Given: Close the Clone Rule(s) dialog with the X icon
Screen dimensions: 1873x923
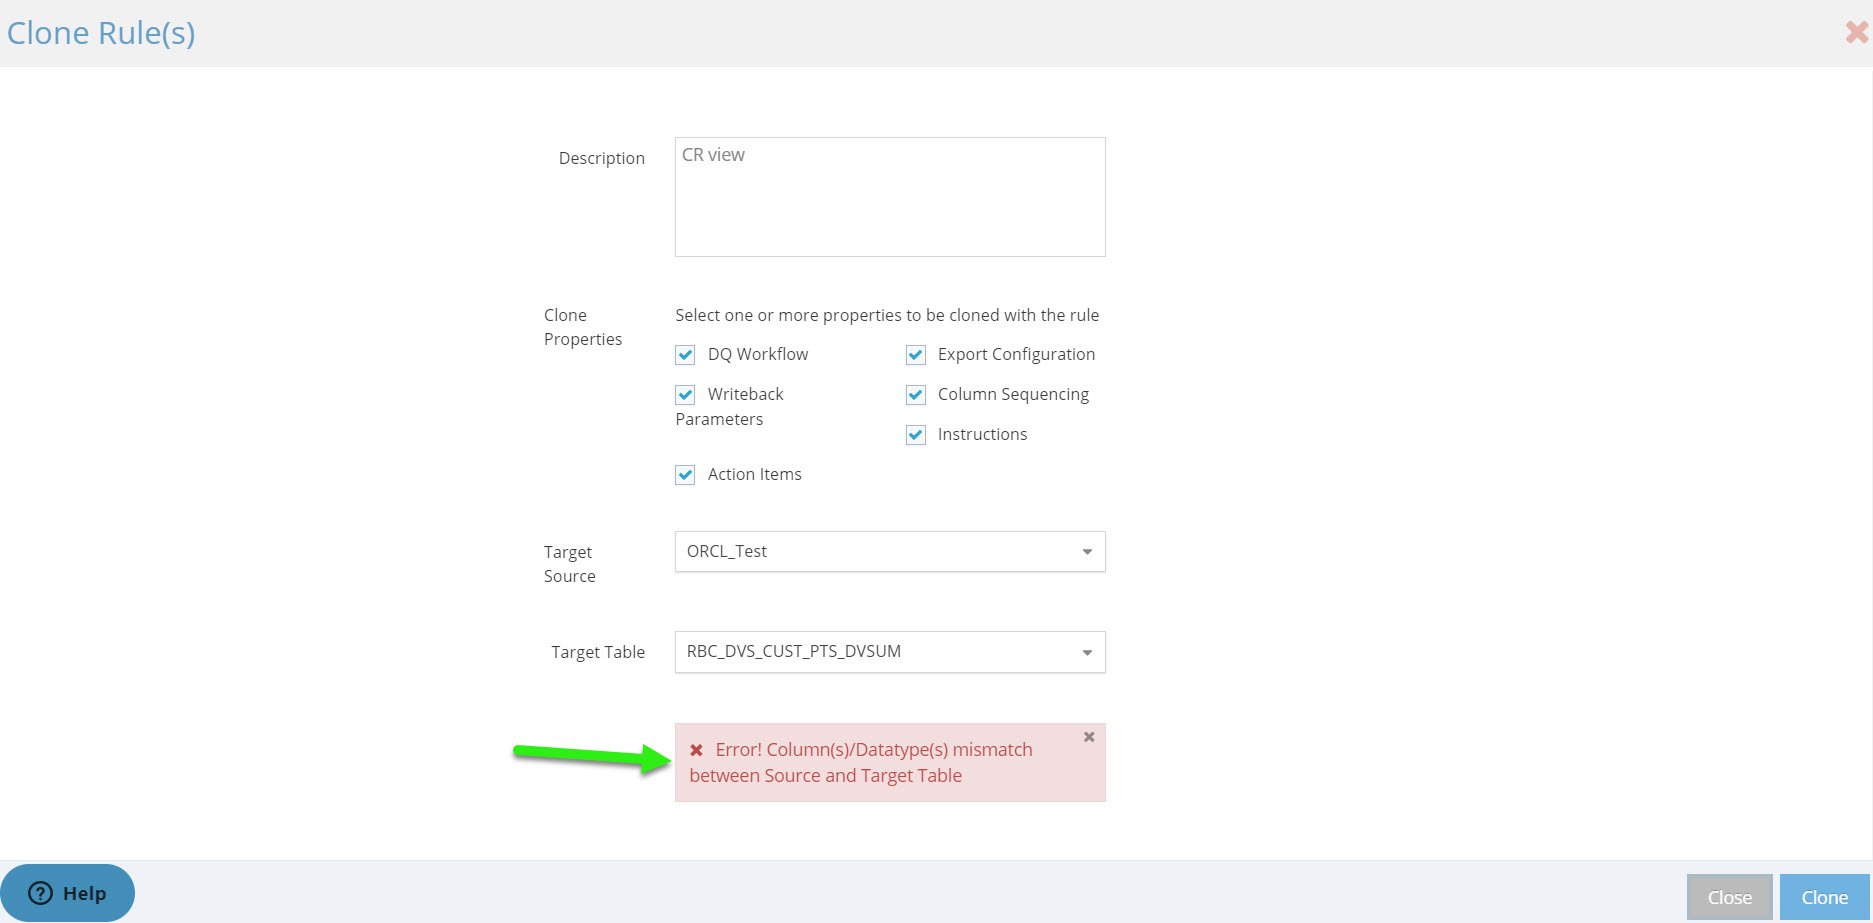Looking at the screenshot, I should pyautogui.click(x=1856, y=33).
